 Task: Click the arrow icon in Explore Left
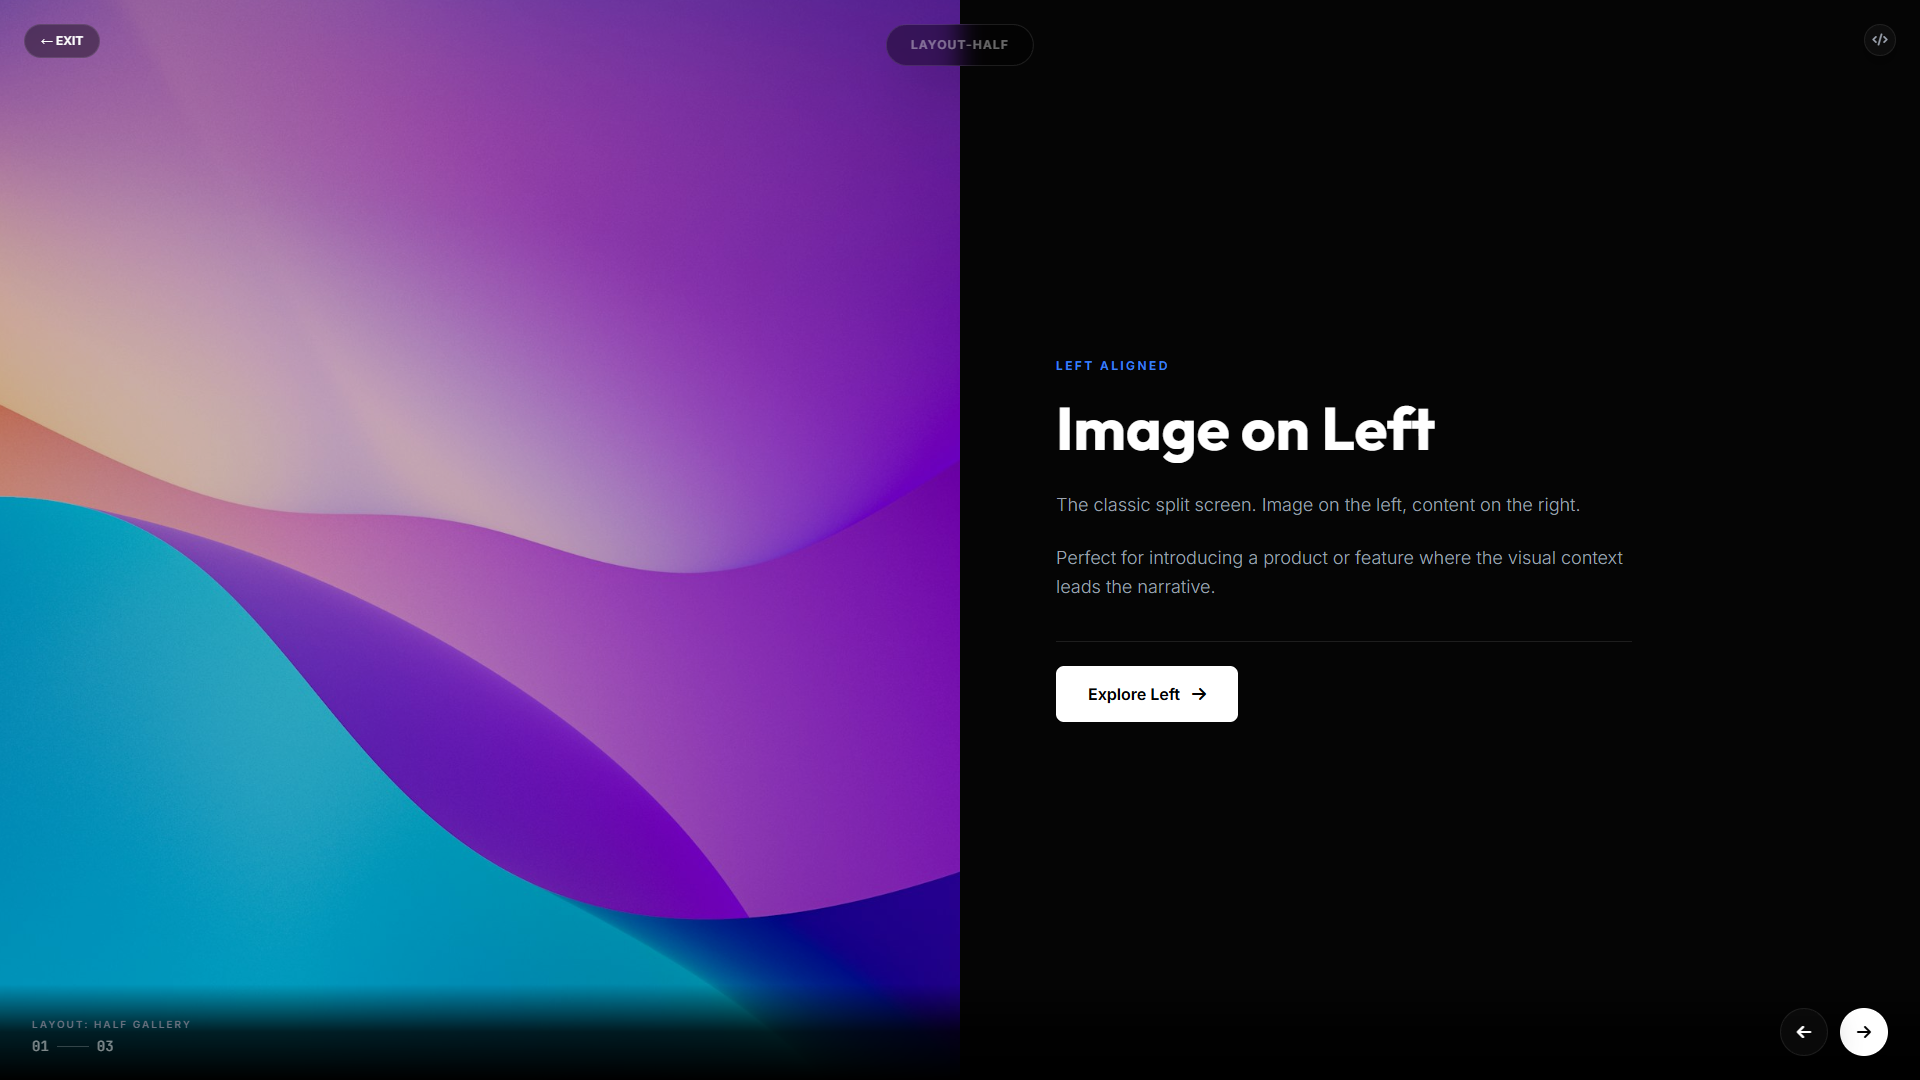1199,694
